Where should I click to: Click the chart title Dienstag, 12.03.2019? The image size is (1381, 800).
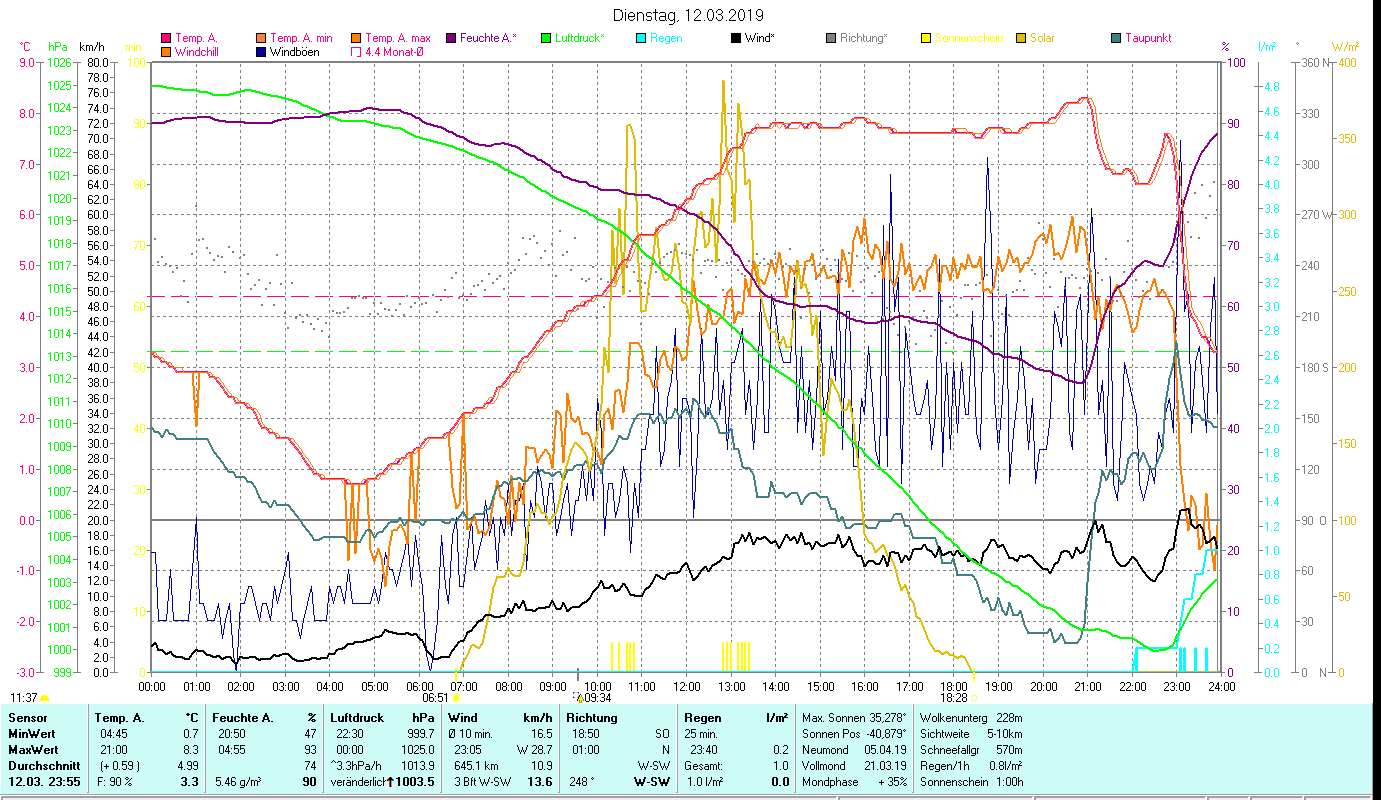pyautogui.click(x=687, y=15)
